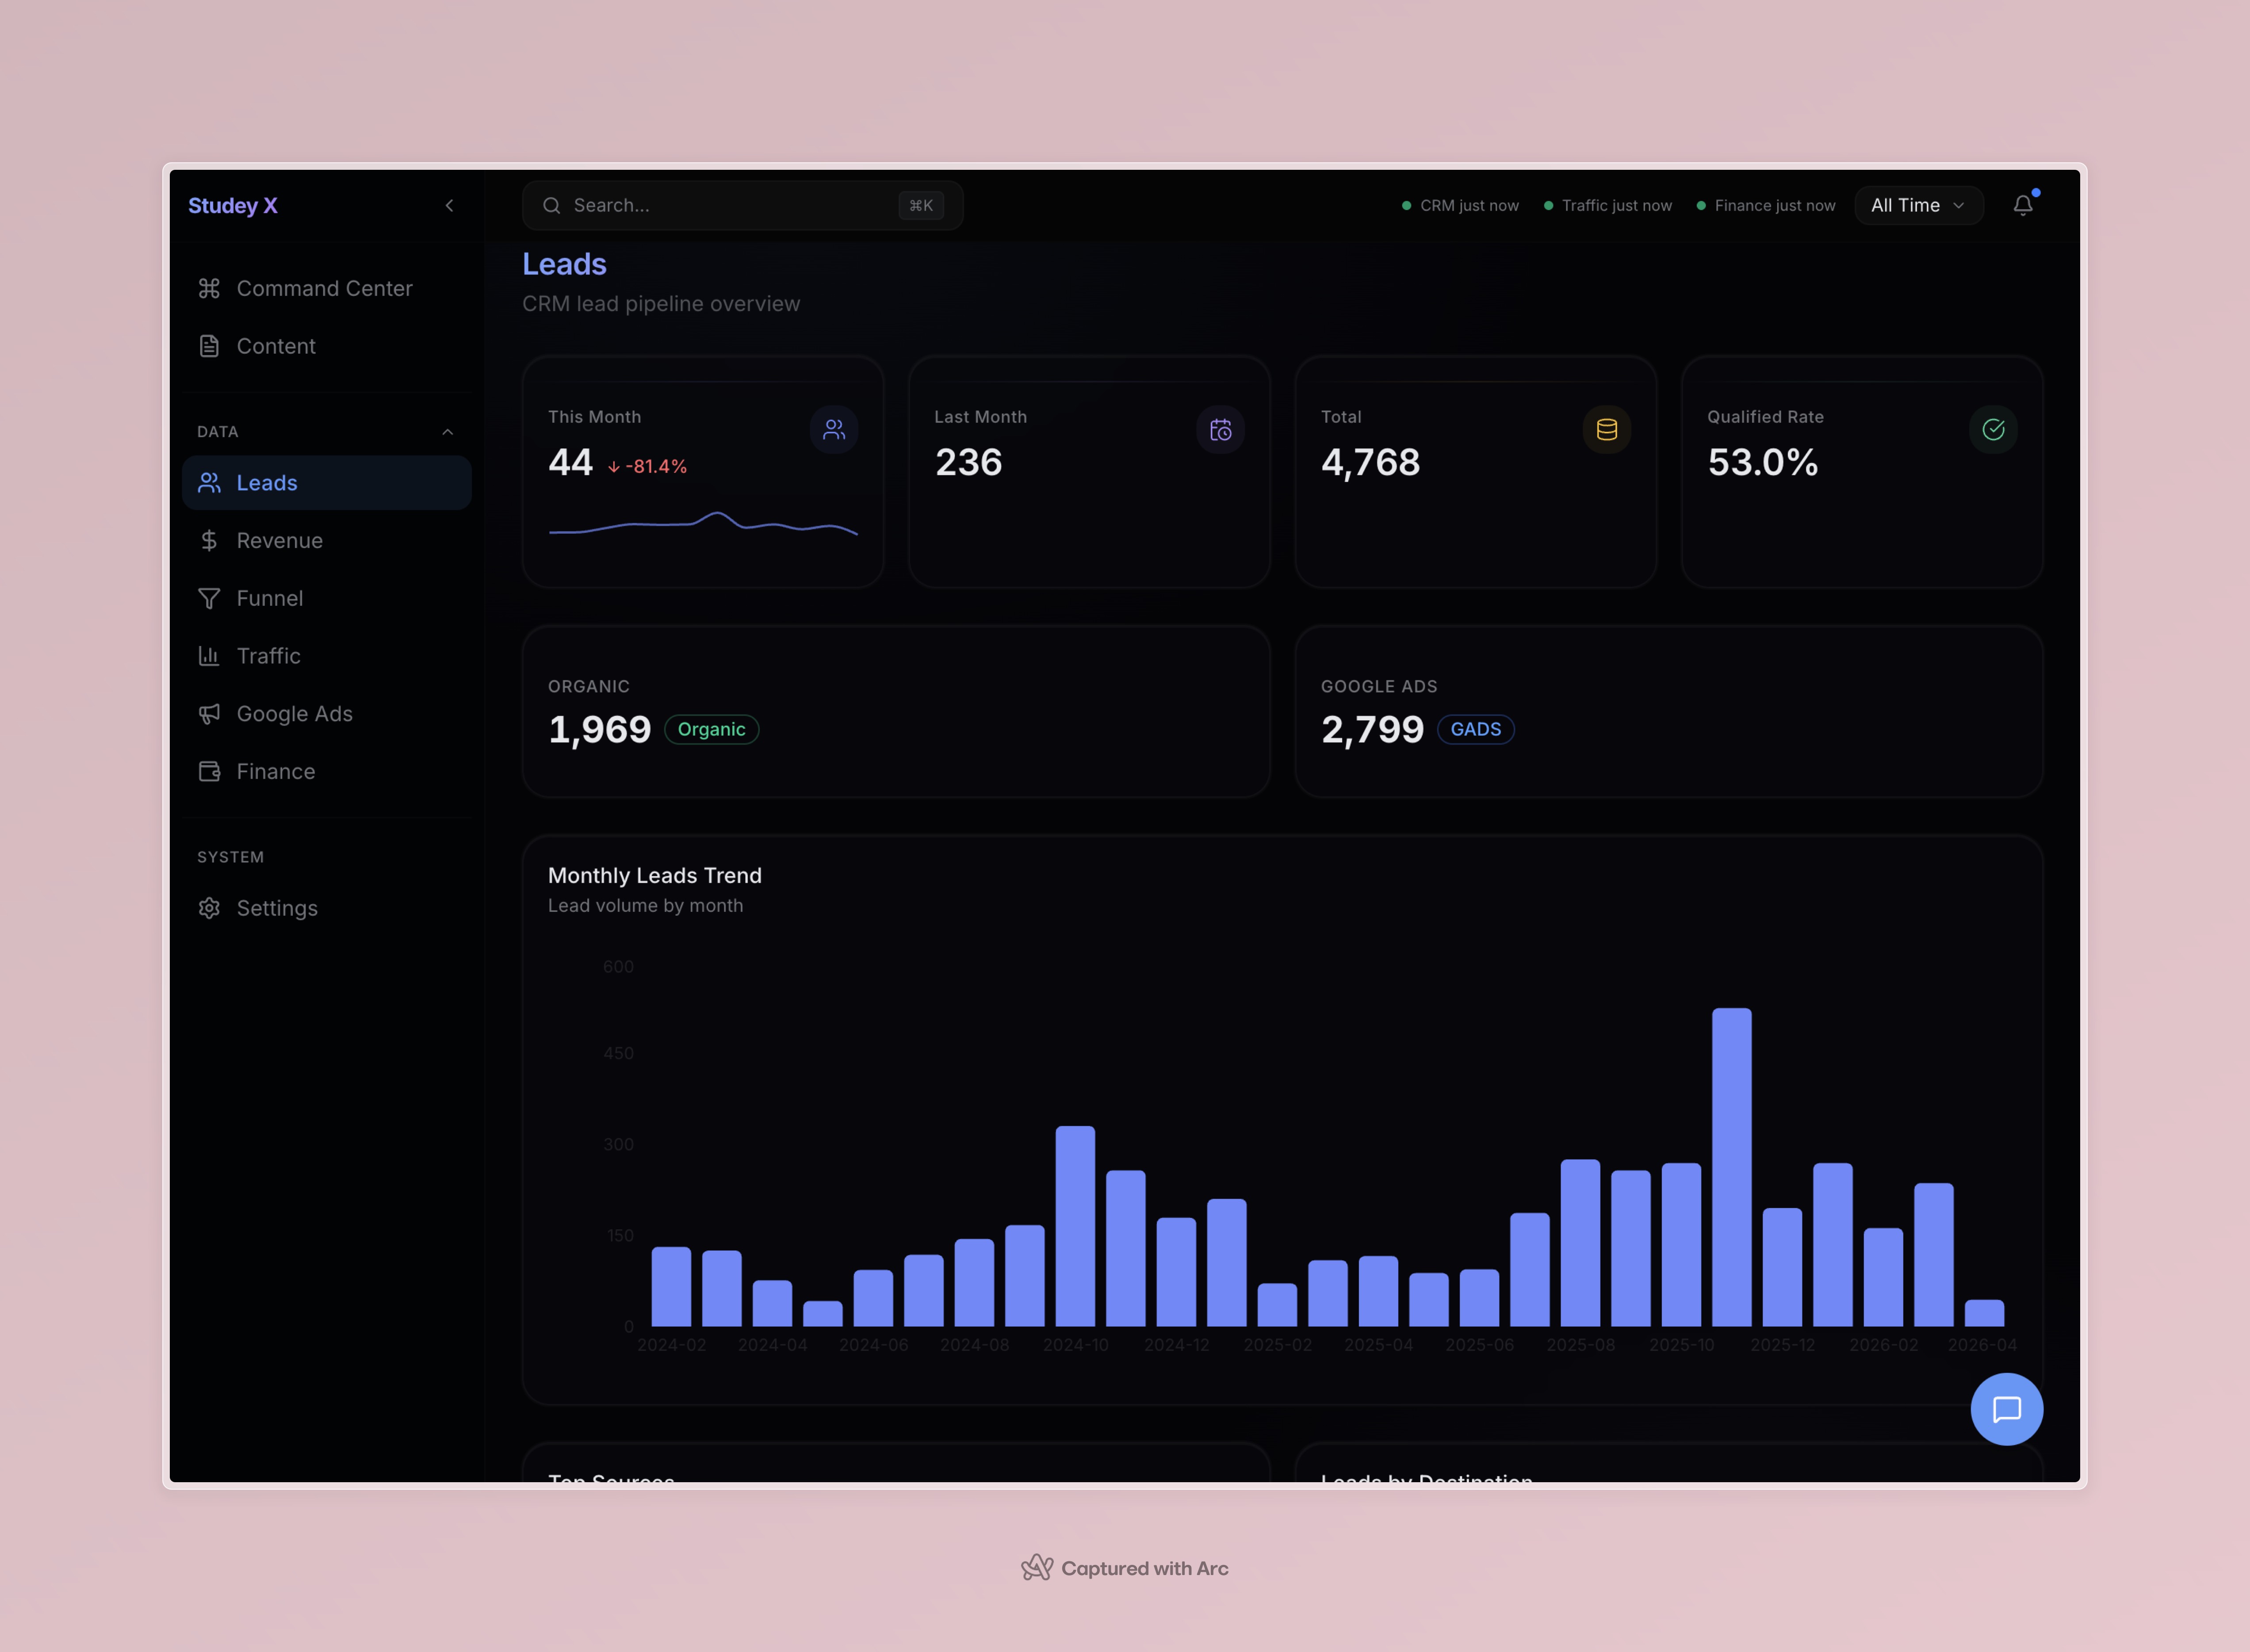
Task: Open the chat bubble button
Action: 2006,1409
